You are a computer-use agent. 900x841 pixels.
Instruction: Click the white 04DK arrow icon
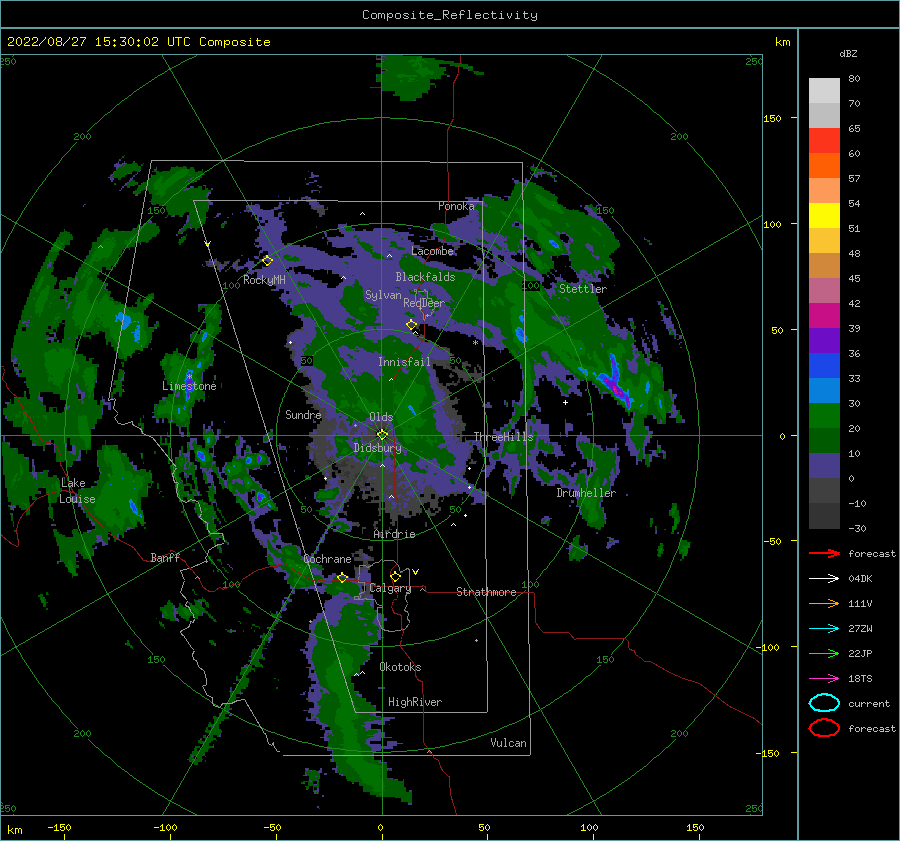tap(824, 578)
